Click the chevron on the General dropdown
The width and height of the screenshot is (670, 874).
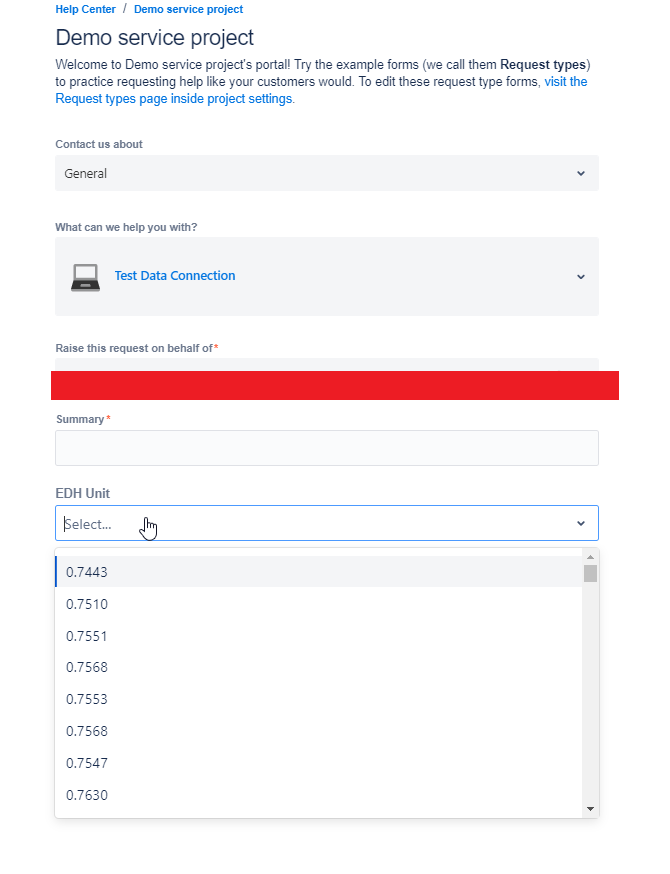581,173
